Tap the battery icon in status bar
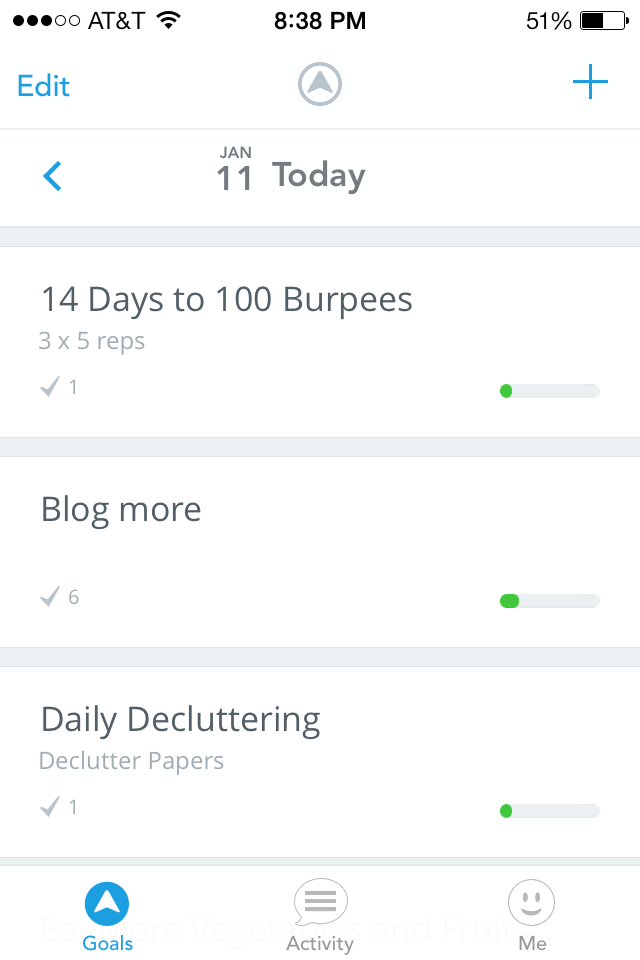 coord(606,21)
